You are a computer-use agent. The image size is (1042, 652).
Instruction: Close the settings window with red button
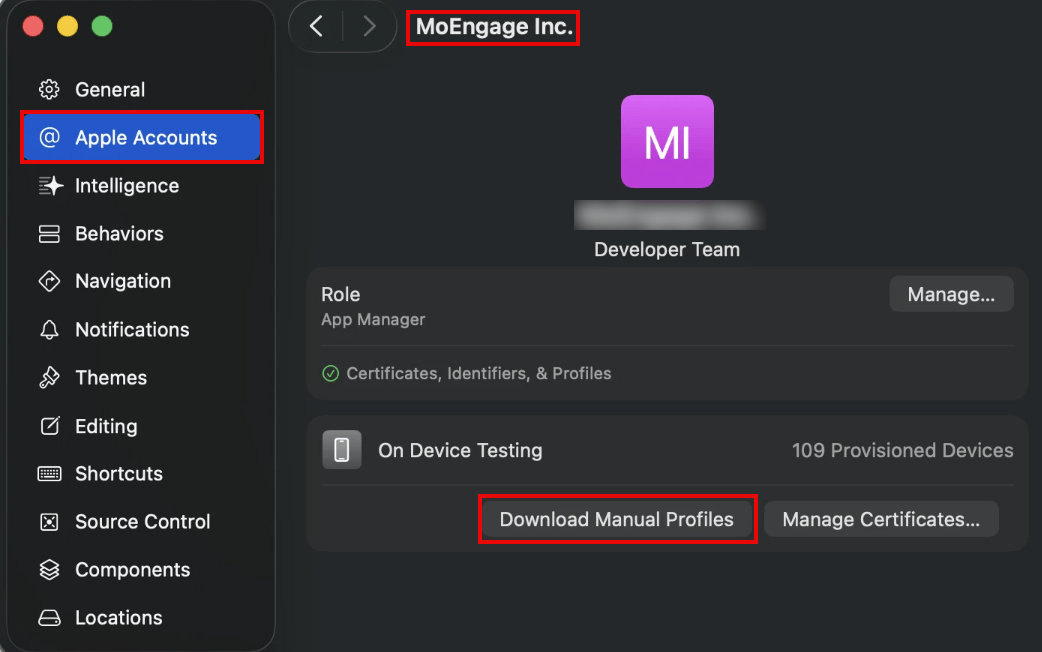tap(33, 27)
